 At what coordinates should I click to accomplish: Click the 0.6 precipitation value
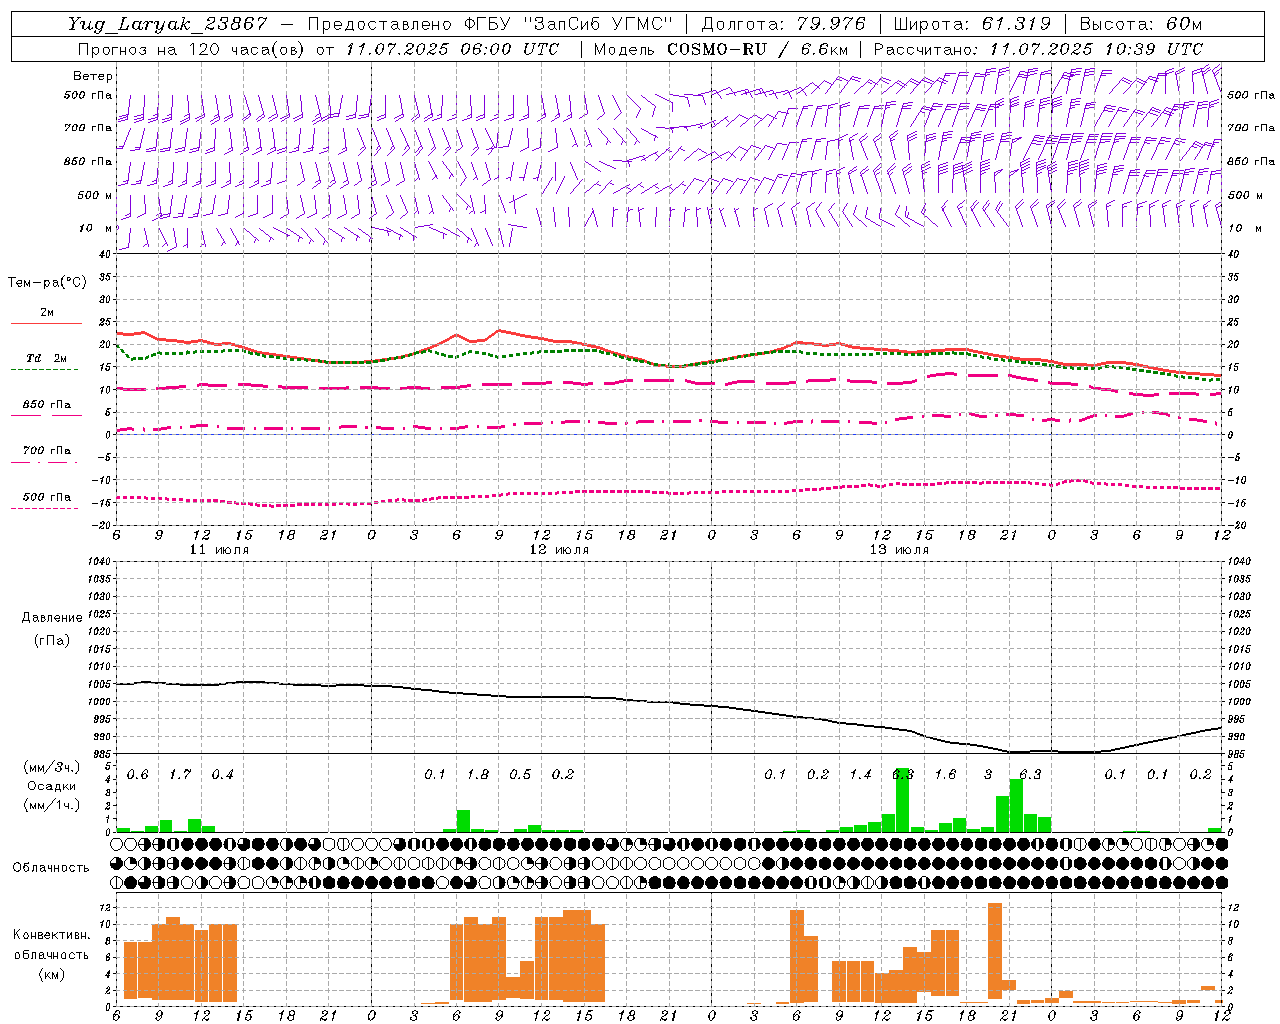pyautogui.click(x=138, y=775)
